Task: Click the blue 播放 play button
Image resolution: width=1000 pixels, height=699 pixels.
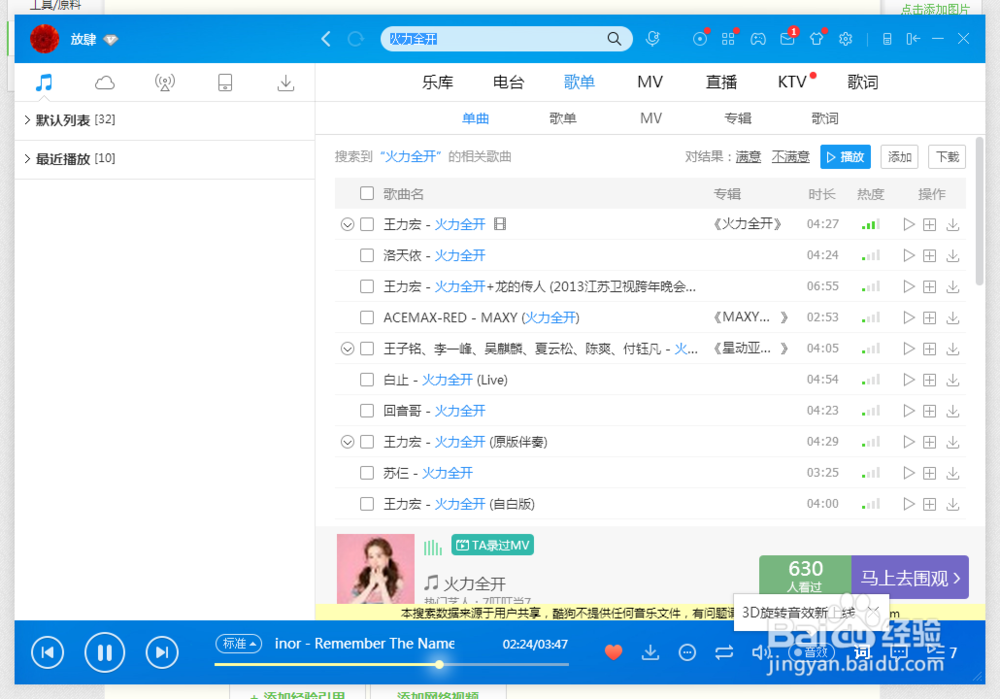Action: pyautogui.click(x=845, y=157)
